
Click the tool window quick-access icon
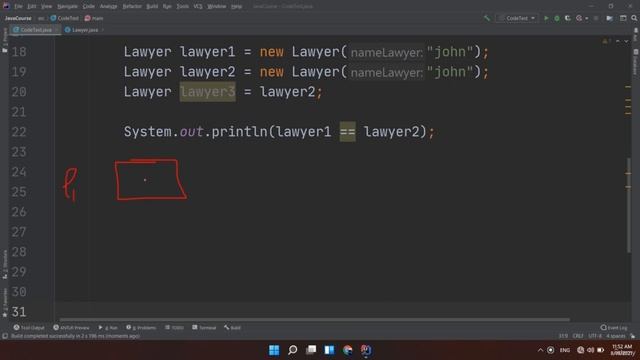click(5, 336)
